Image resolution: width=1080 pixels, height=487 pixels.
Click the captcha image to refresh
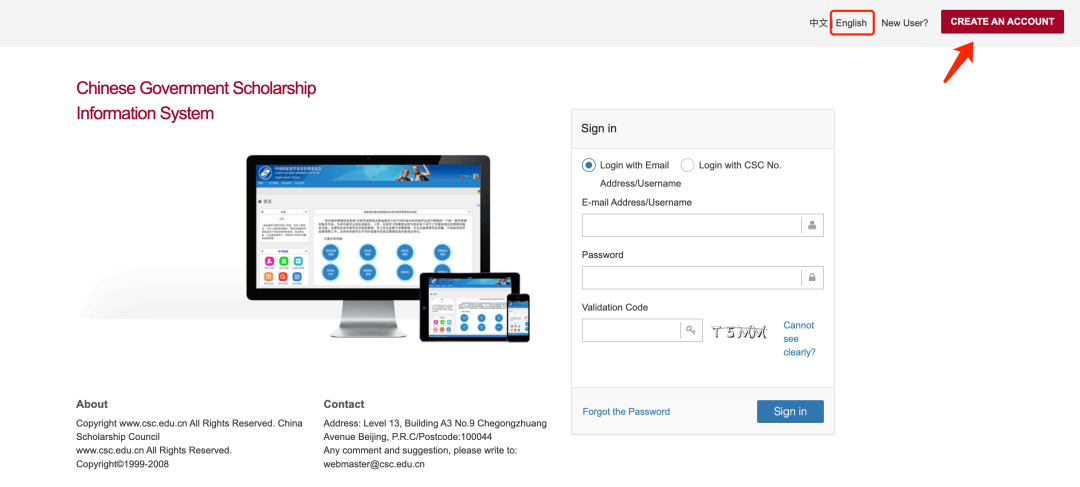[739, 332]
